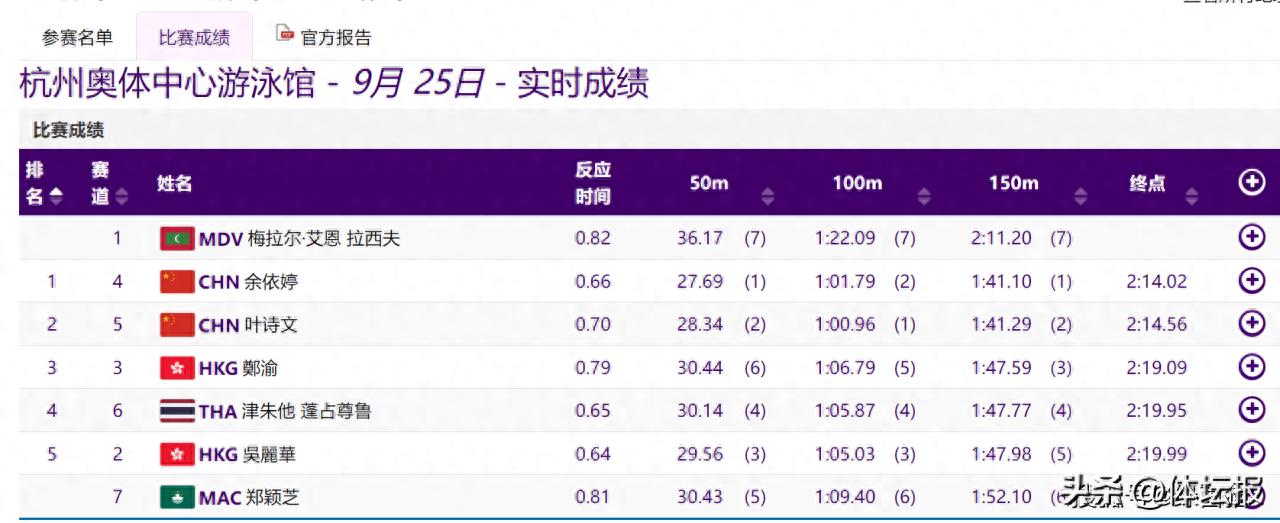Sort by 150m split time arrows
This screenshot has width=1280, height=523.
tap(1080, 197)
